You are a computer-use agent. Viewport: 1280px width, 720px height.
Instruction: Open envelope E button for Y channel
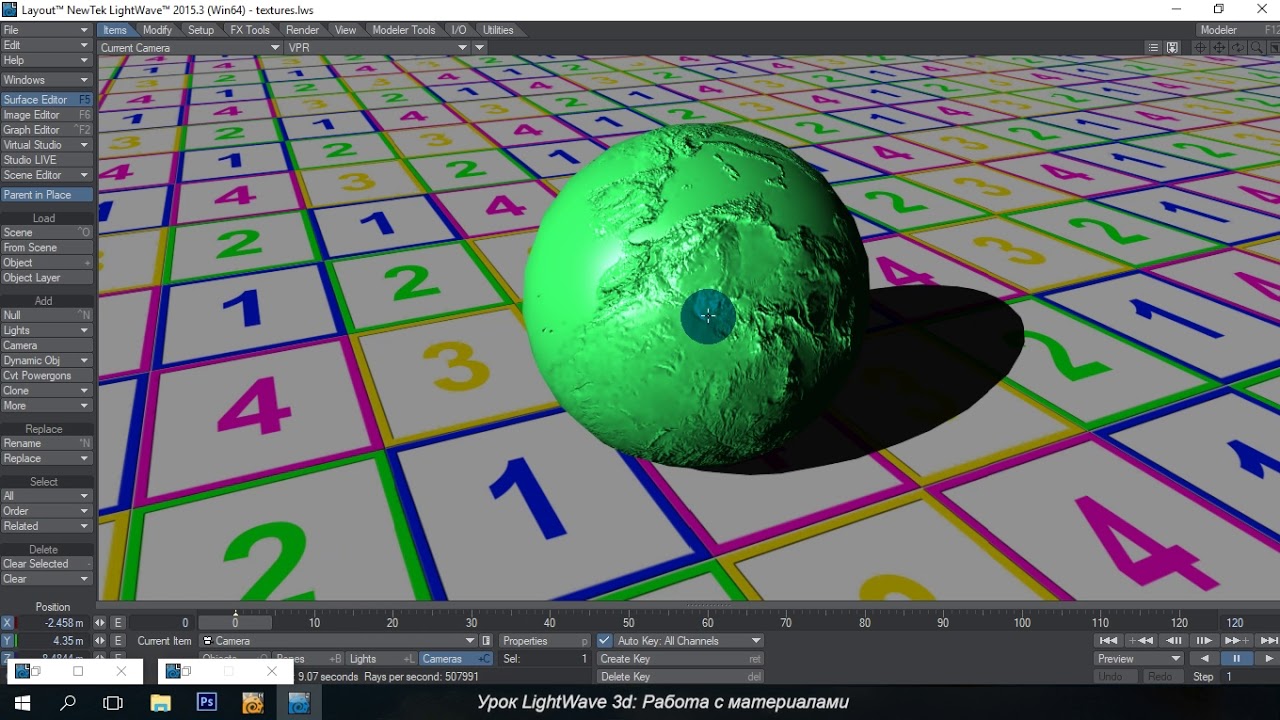(x=117, y=641)
